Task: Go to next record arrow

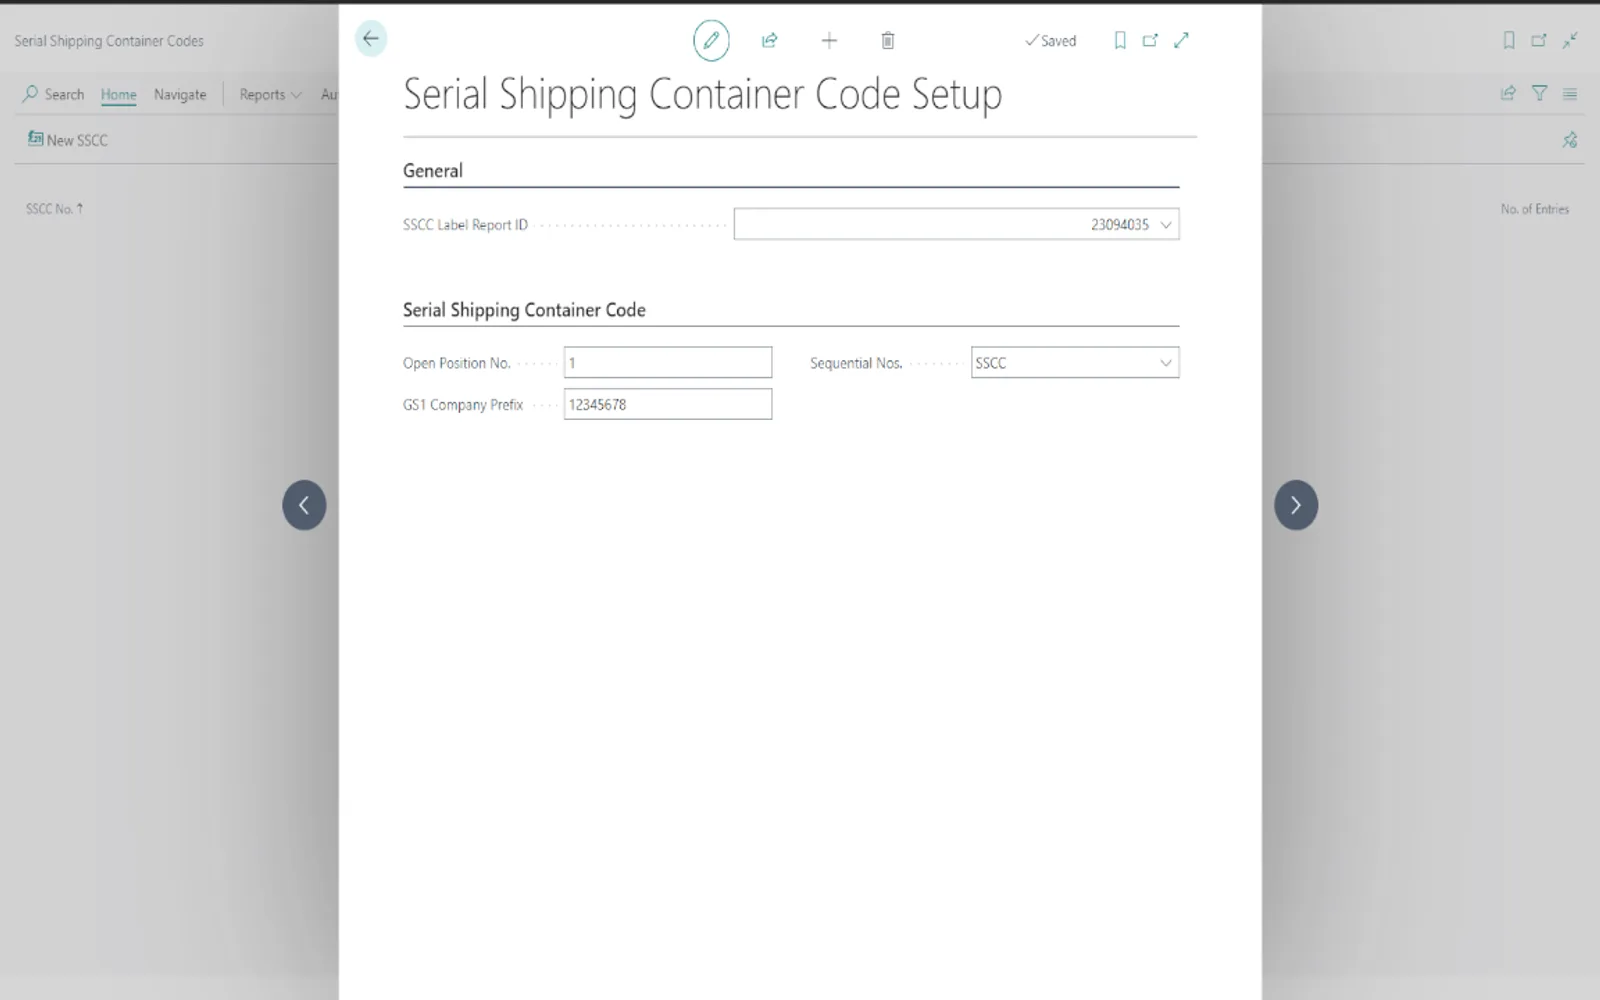Action: point(1296,505)
